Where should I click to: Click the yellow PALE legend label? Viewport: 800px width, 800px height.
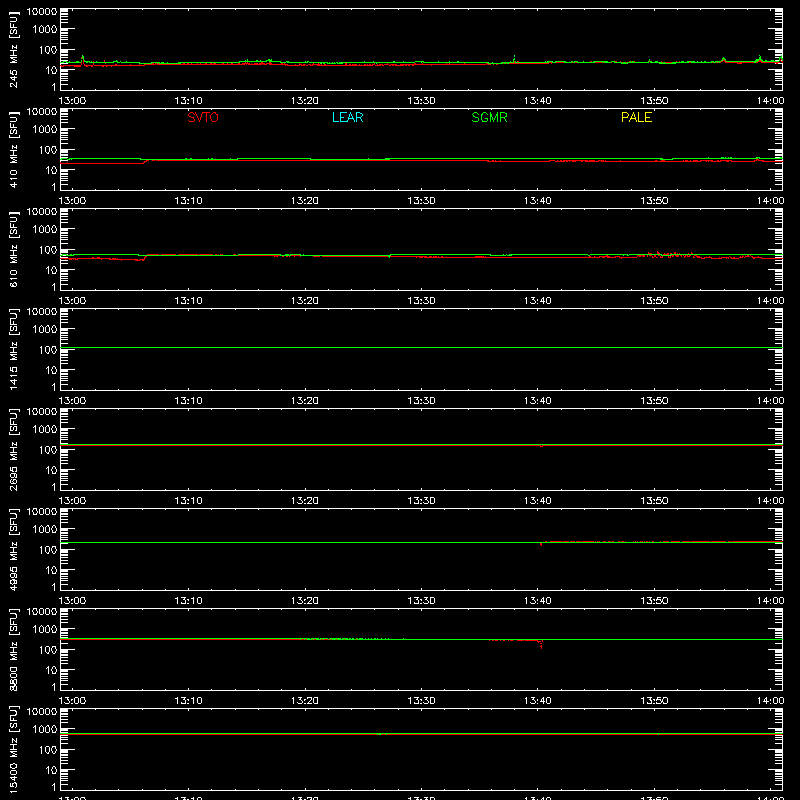click(x=636, y=117)
